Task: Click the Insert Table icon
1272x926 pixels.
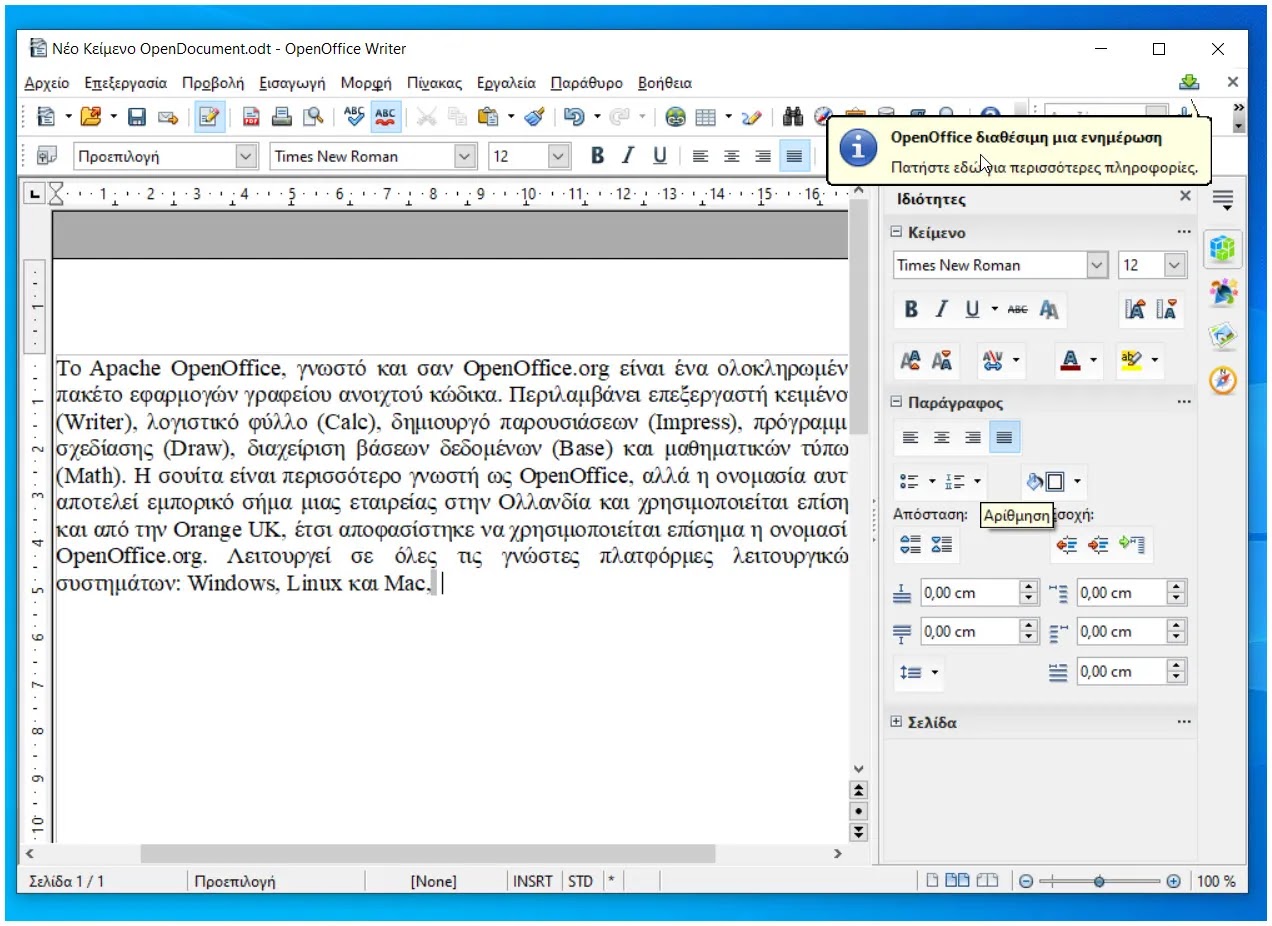Action: pos(706,117)
